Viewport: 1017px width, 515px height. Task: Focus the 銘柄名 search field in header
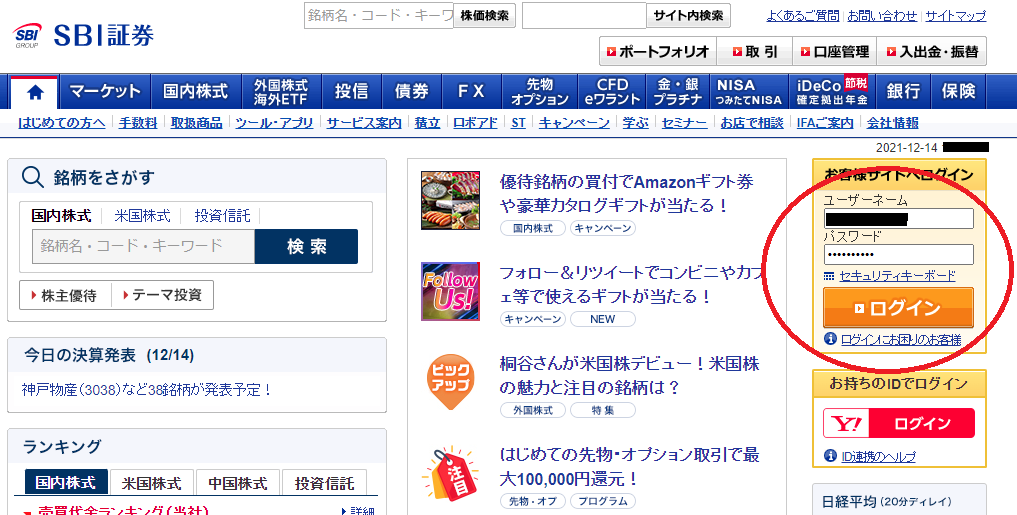(379, 16)
